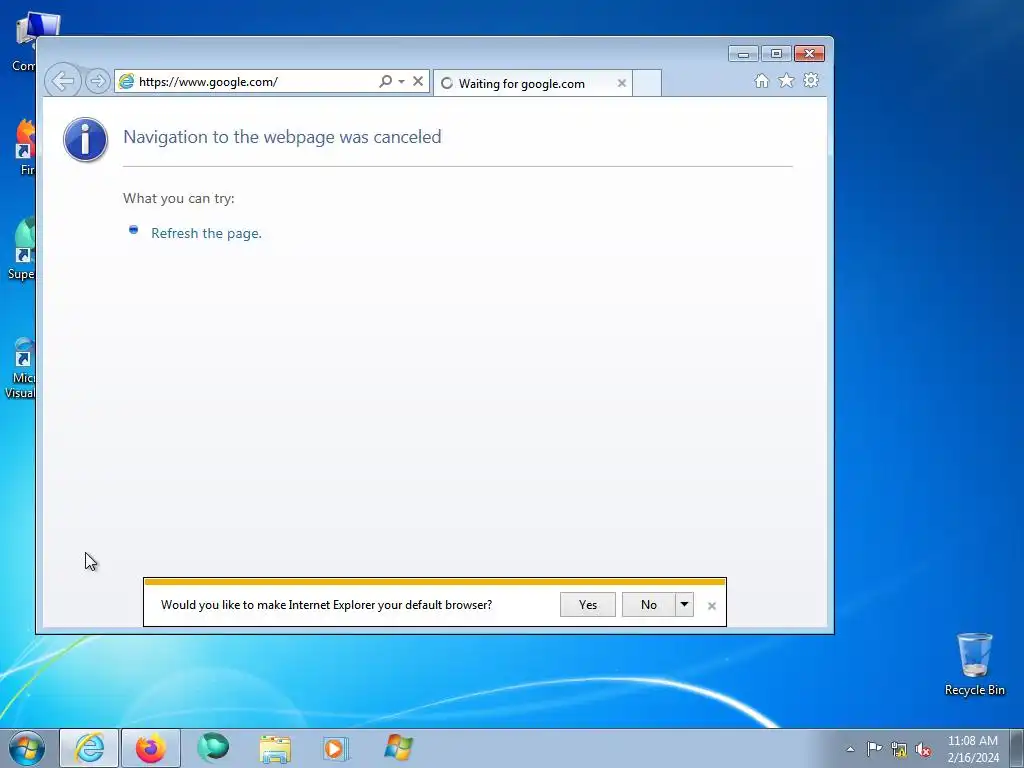Click the Navigation to the webpage was canceled heading
Viewport: 1024px width, 768px height.
[x=282, y=136]
